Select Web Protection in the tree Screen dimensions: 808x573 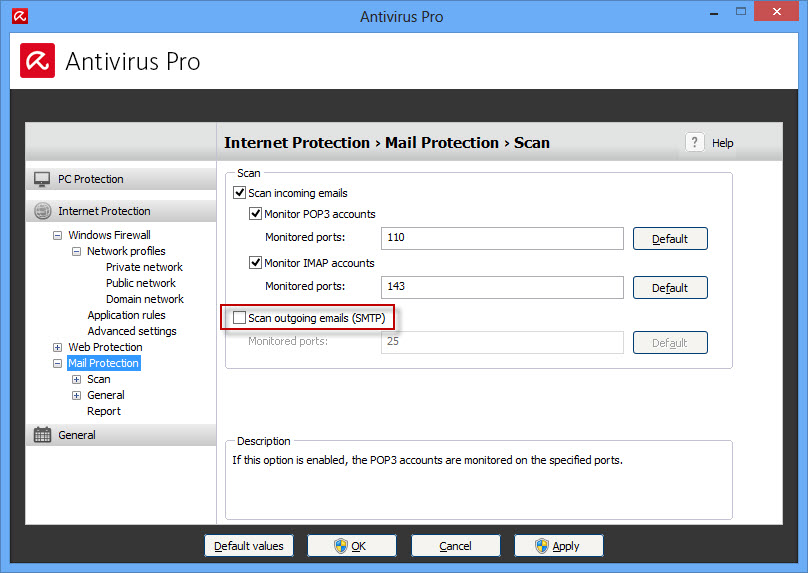tap(105, 347)
